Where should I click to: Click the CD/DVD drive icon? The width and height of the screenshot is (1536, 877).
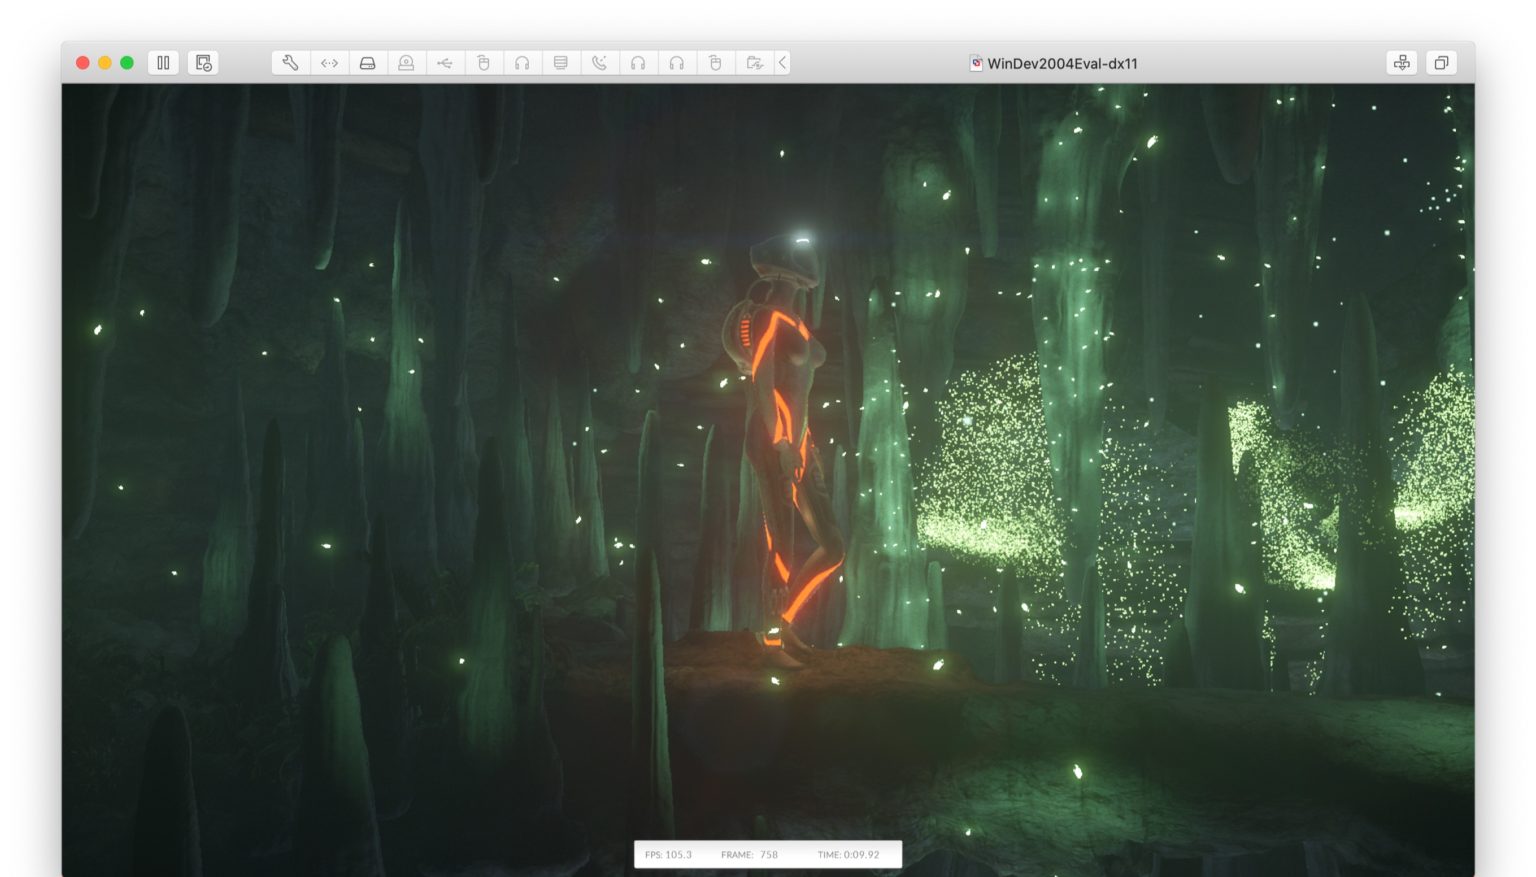point(406,63)
